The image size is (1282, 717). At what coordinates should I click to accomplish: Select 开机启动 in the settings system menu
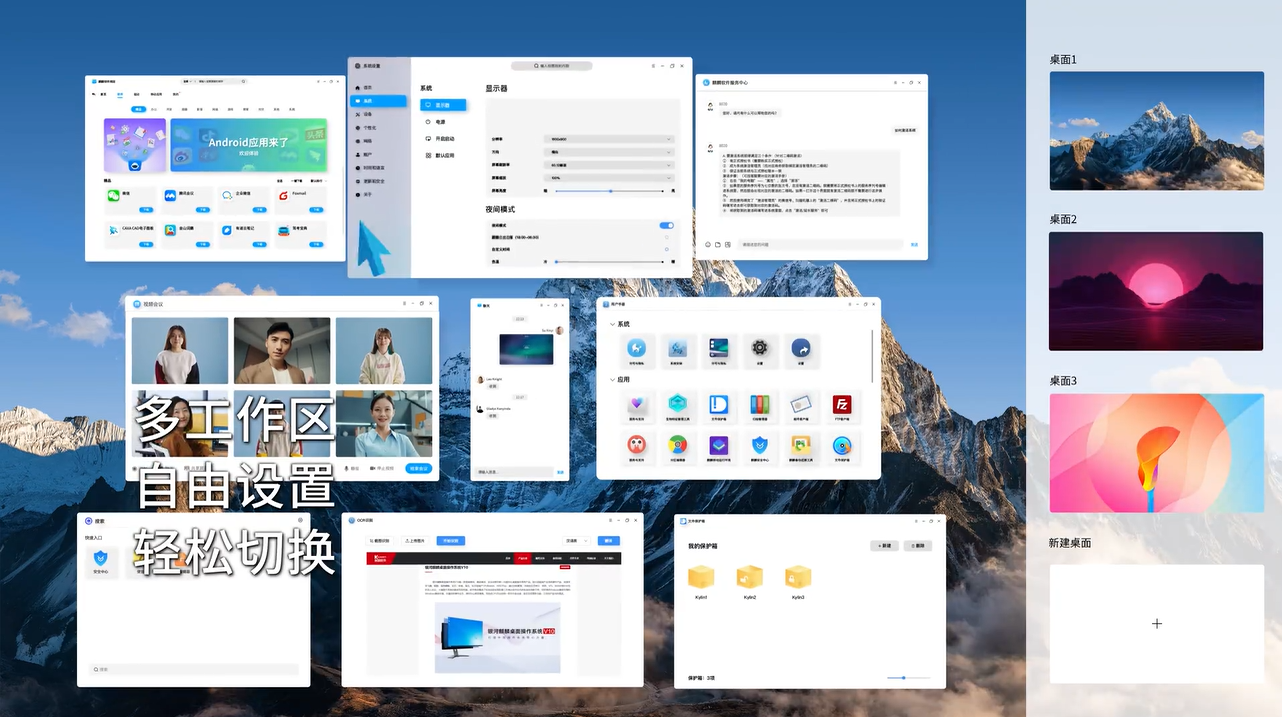pos(440,139)
